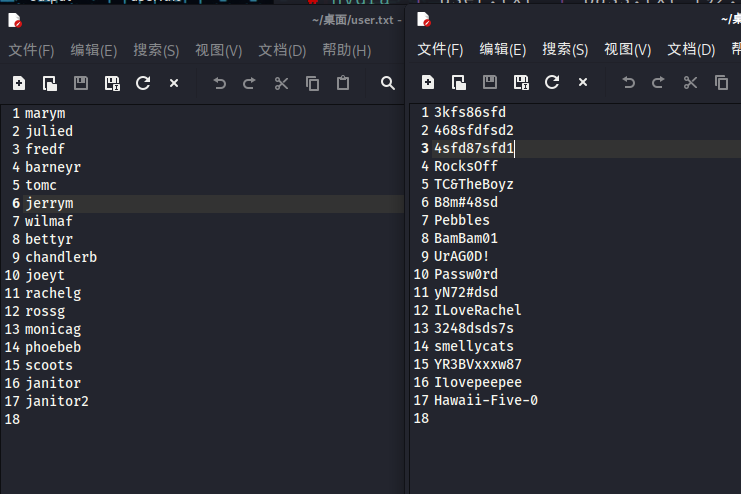The height and width of the screenshot is (494, 741).
Task: Click Redo icon in right password window
Action: click(658, 83)
